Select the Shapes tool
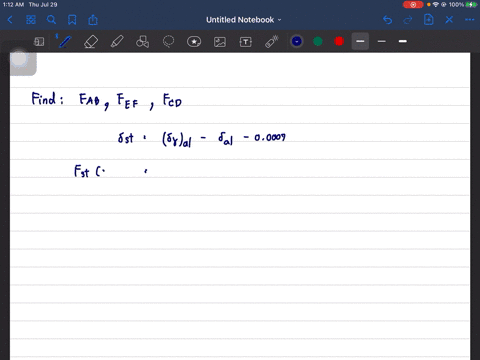This screenshot has height=360, width=480. click(143, 42)
